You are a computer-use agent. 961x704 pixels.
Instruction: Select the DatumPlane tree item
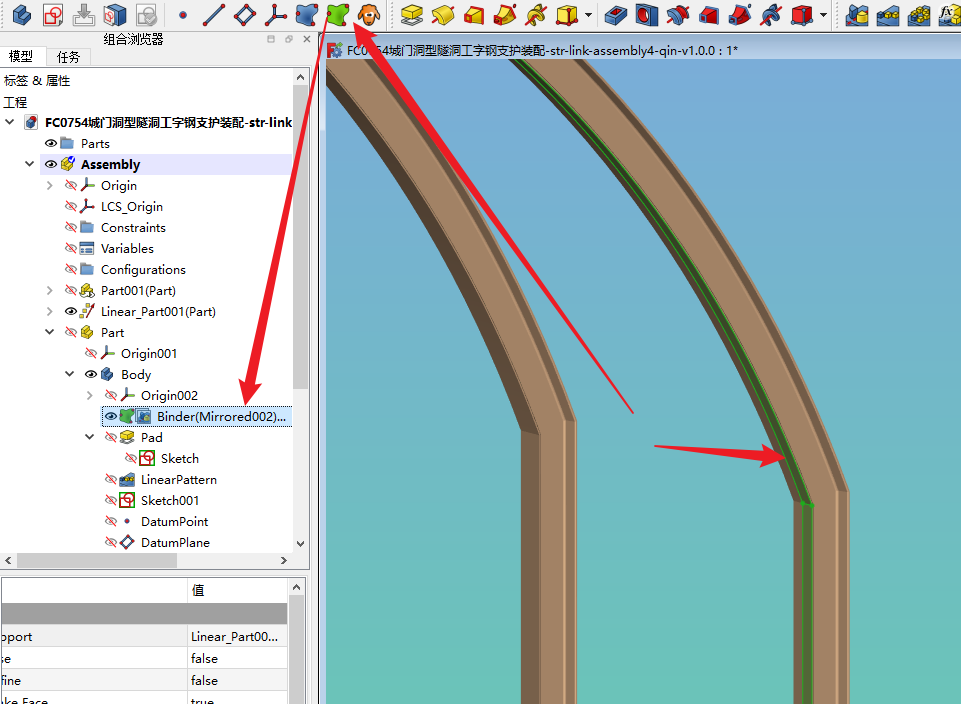click(175, 543)
